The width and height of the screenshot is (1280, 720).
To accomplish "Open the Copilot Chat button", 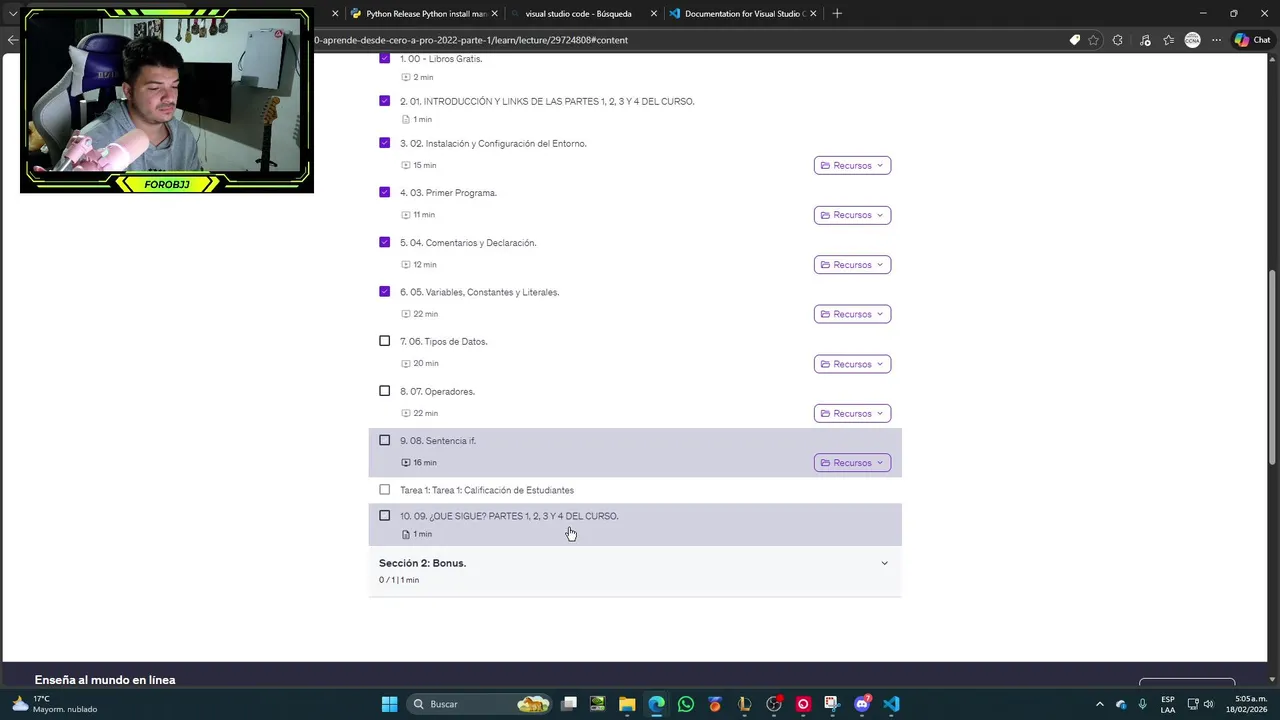I will point(1252,40).
